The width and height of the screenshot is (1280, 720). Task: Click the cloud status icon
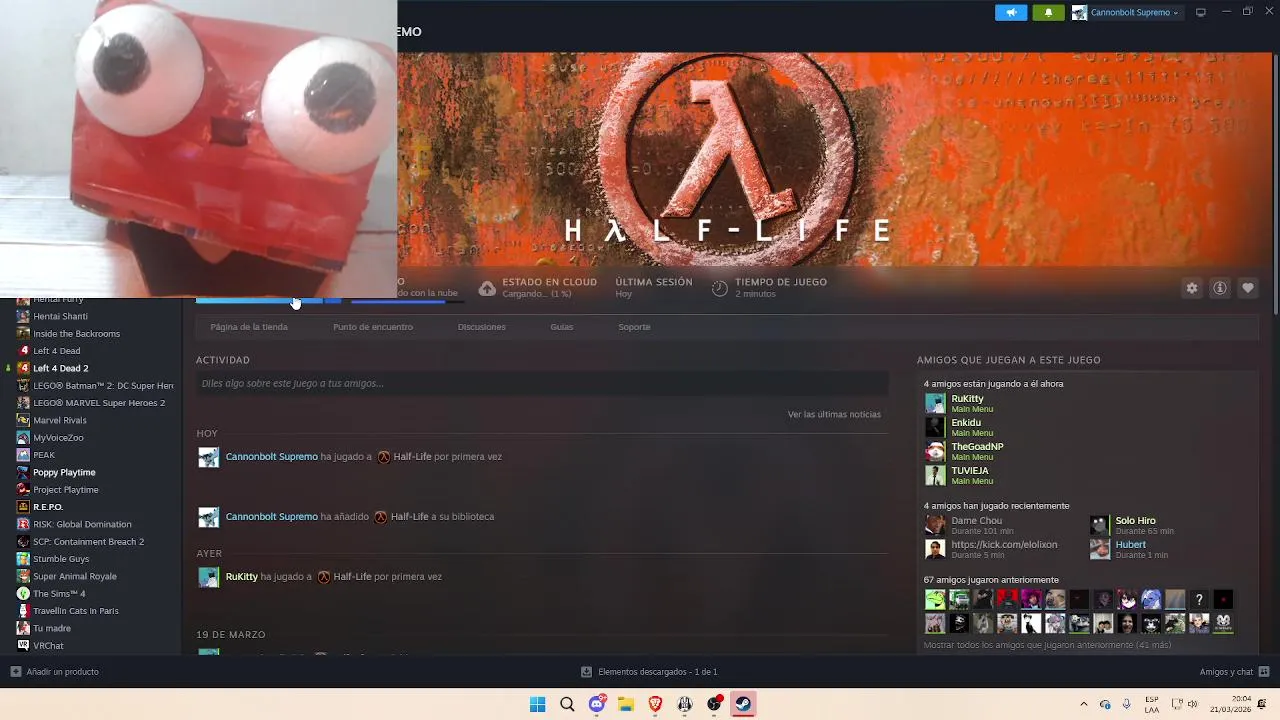pyautogui.click(x=487, y=288)
